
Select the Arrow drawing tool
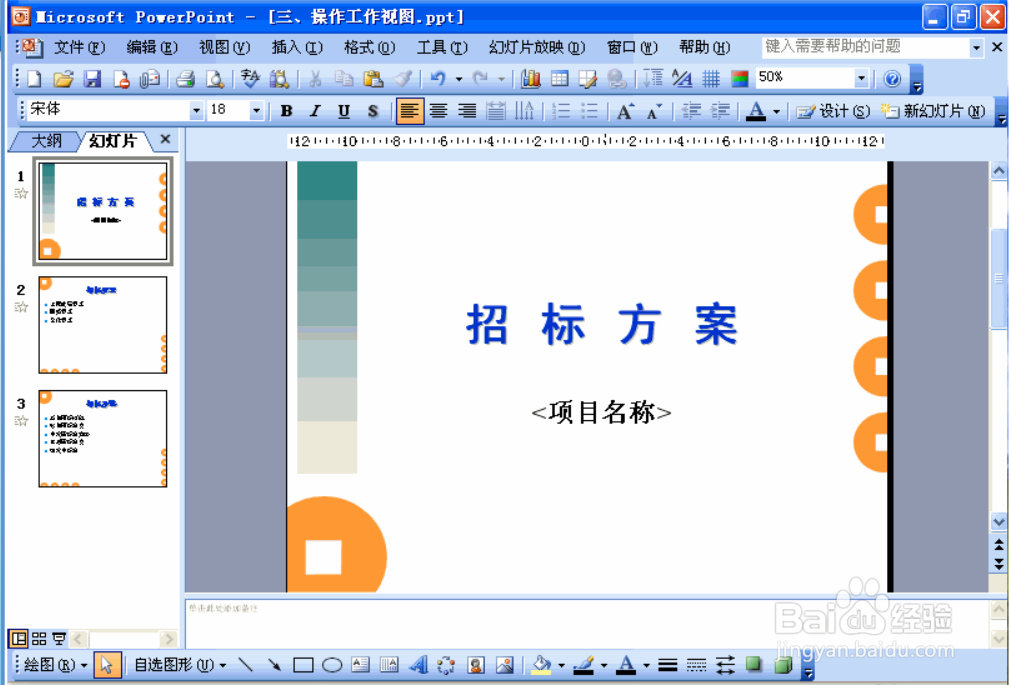274,664
